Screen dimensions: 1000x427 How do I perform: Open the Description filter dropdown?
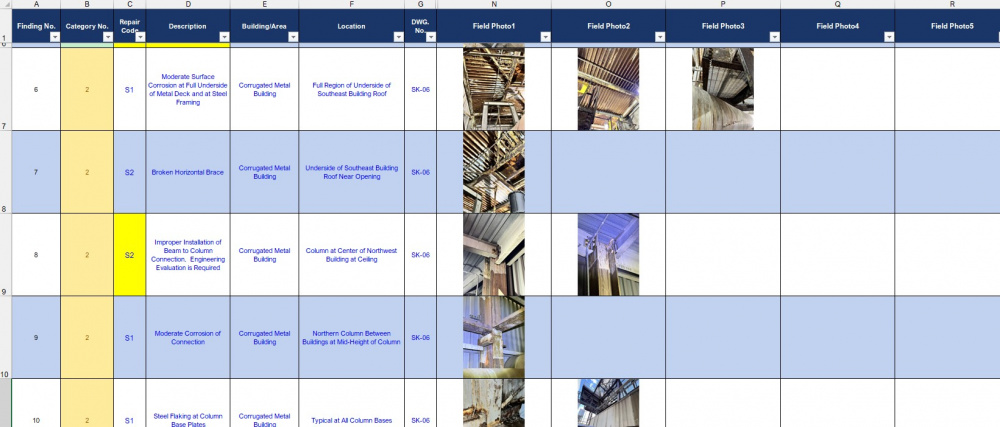224,38
